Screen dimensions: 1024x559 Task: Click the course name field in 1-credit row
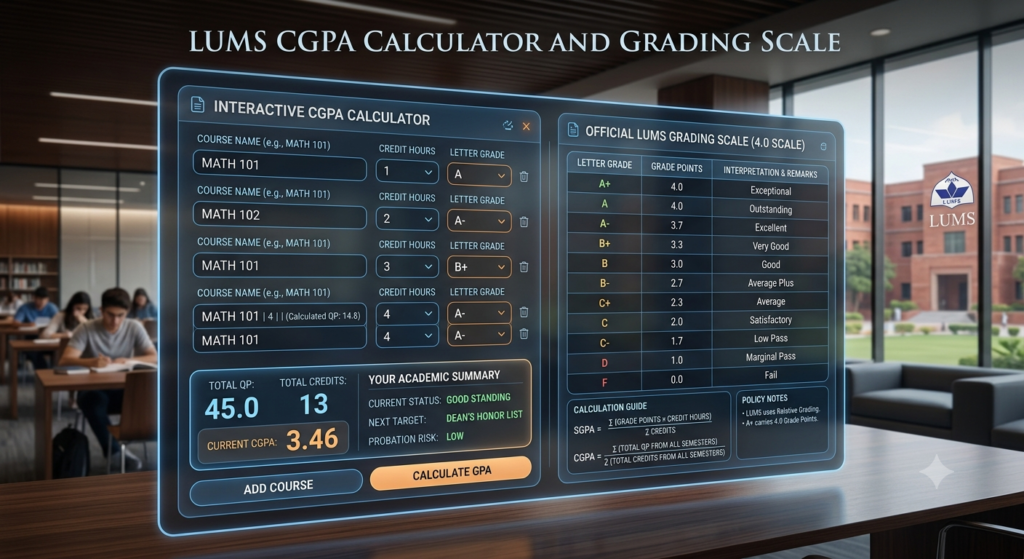point(280,165)
